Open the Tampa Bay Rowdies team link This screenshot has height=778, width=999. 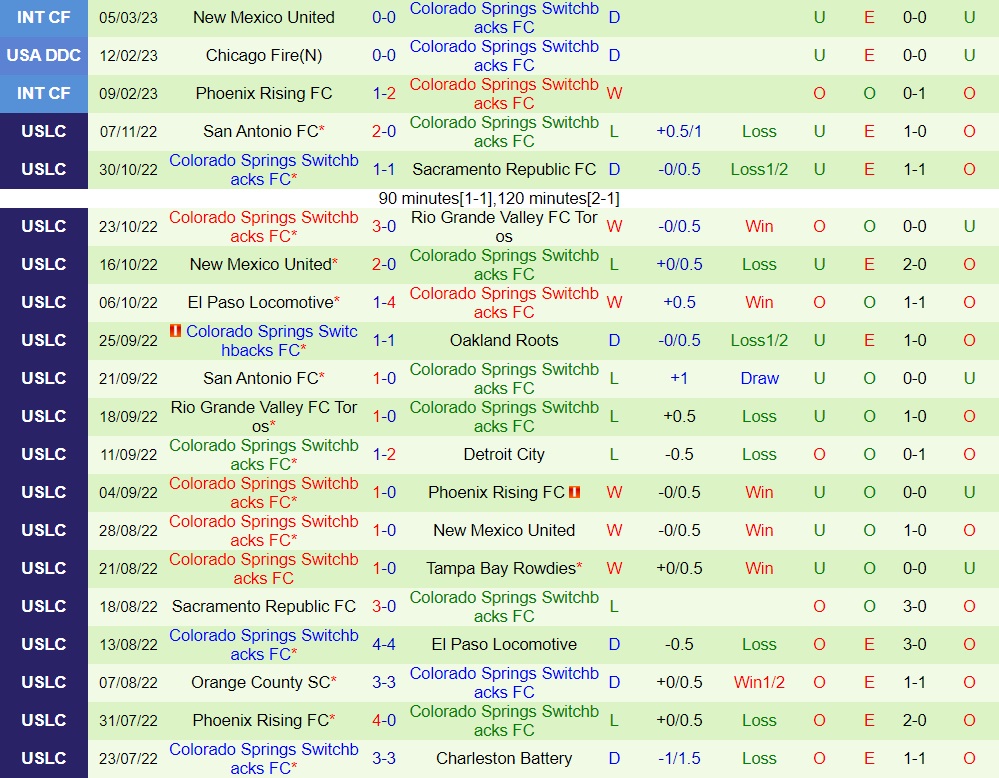pyautogui.click(x=501, y=568)
